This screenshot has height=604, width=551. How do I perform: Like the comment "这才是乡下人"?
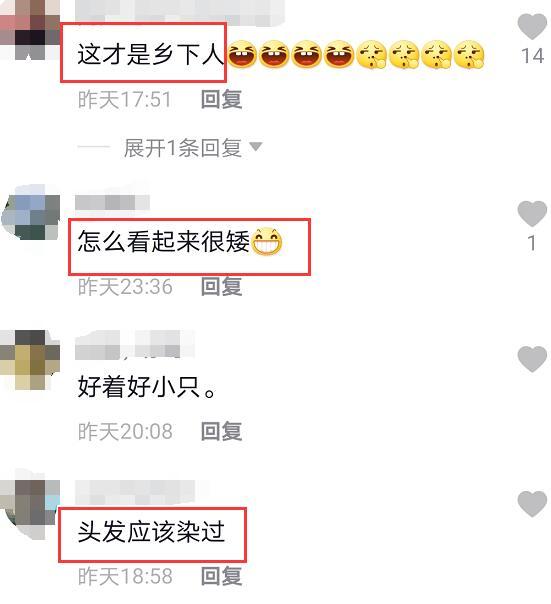[532, 26]
